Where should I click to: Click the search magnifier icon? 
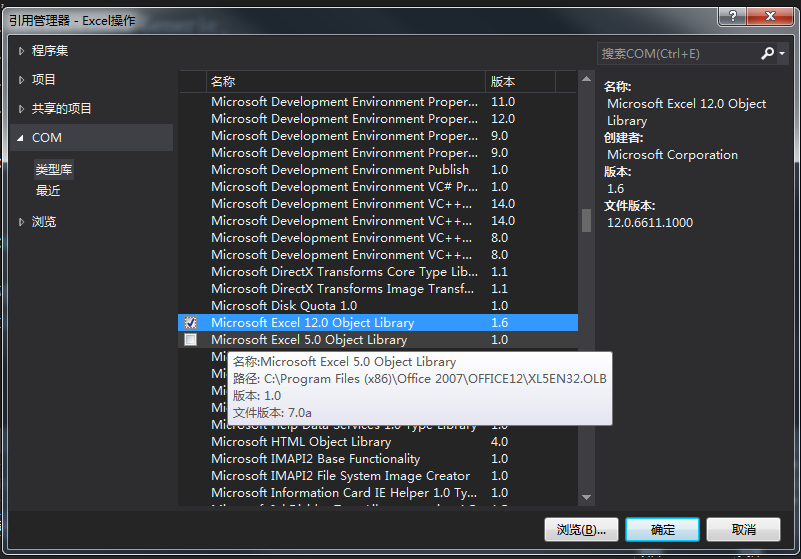pos(767,53)
